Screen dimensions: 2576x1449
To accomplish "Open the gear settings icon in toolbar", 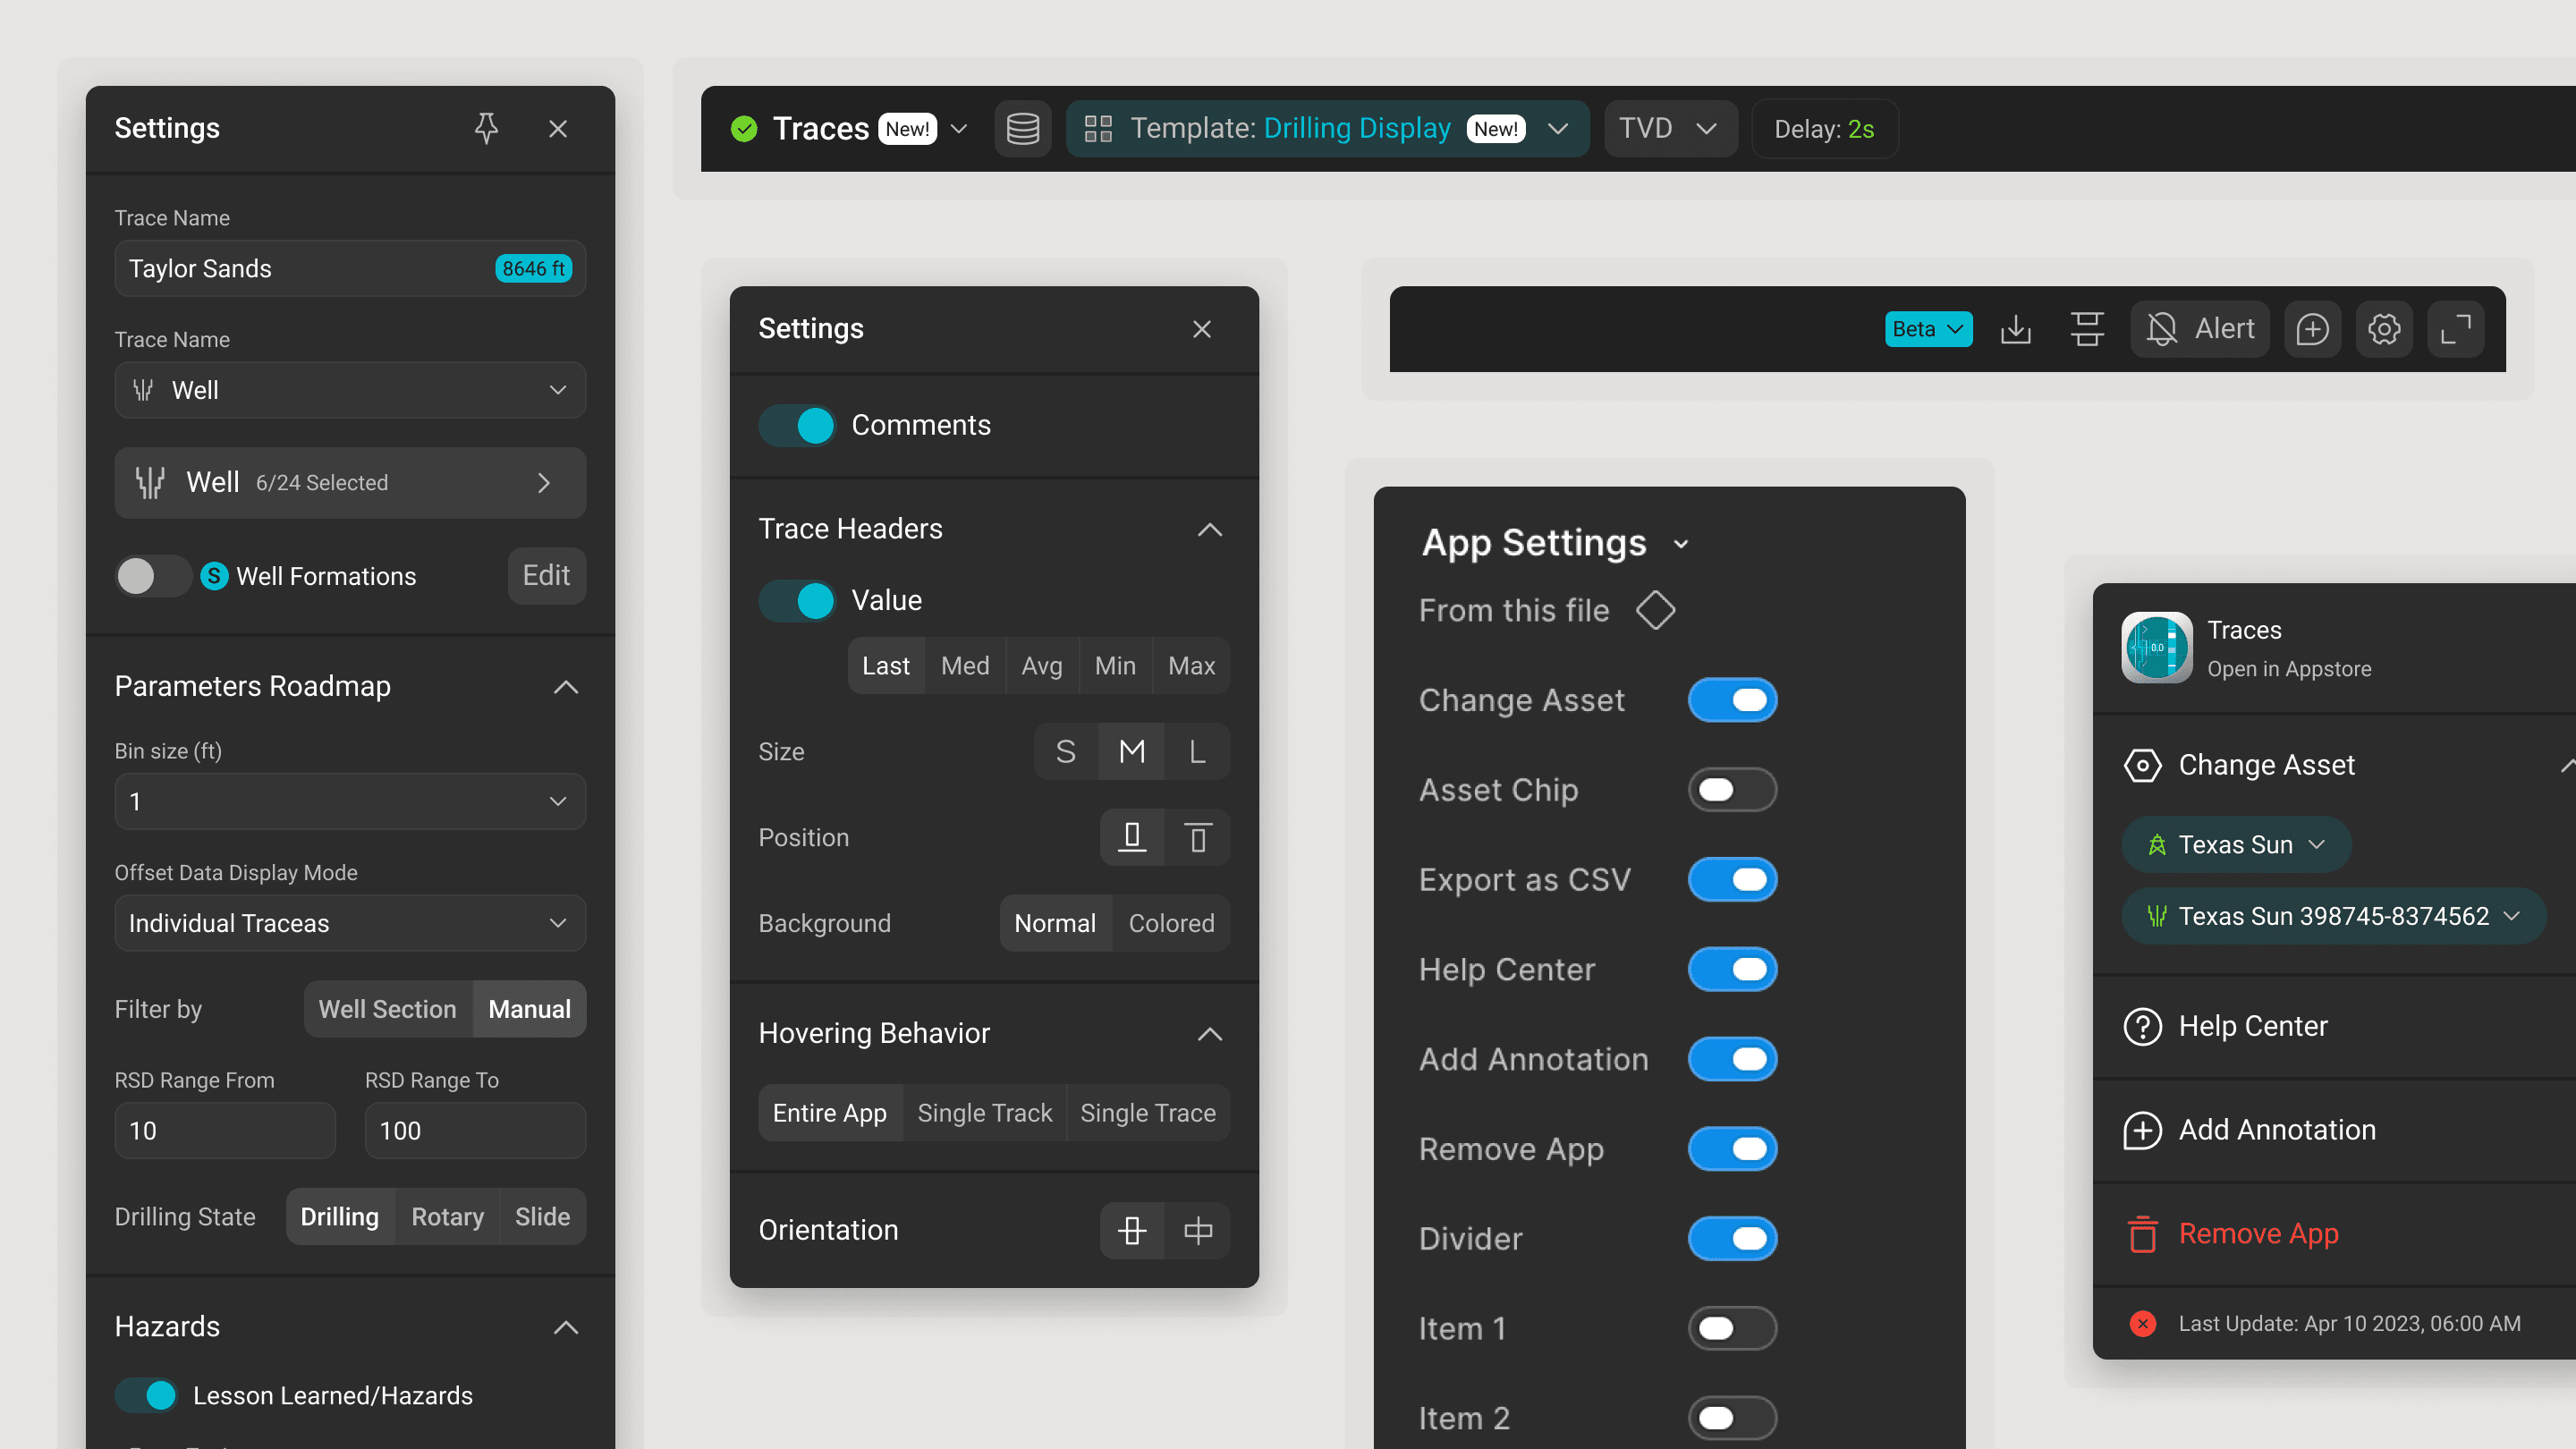I will [x=2384, y=329].
